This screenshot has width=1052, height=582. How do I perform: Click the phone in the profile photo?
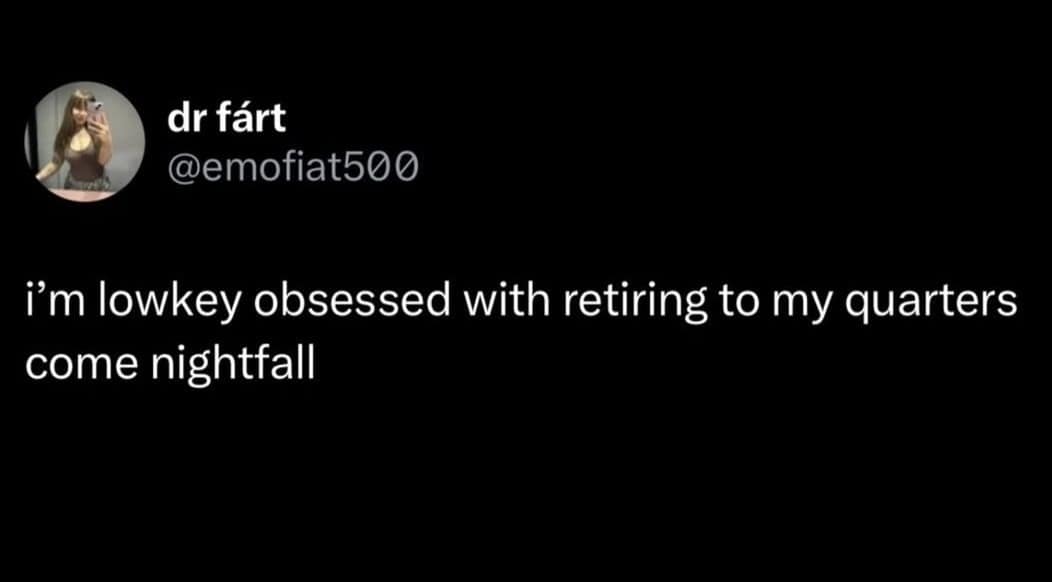point(96,109)
